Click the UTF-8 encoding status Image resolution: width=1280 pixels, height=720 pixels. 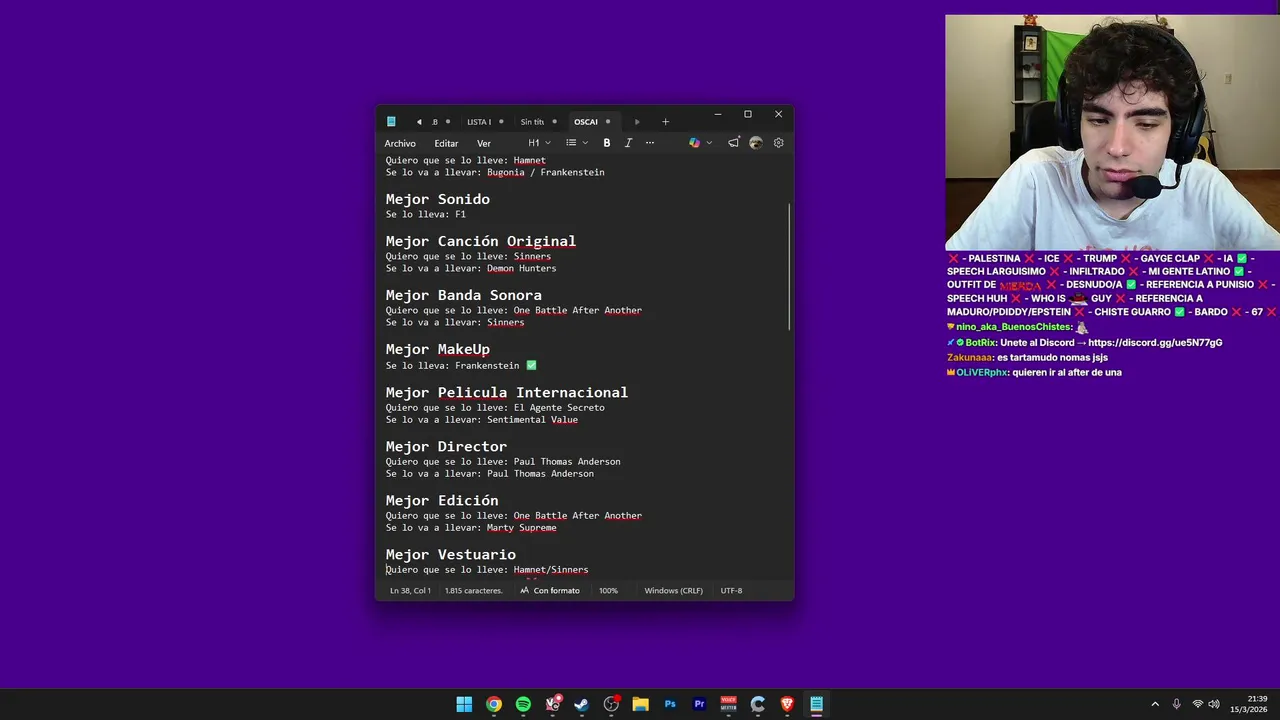(x=731, y=590)
